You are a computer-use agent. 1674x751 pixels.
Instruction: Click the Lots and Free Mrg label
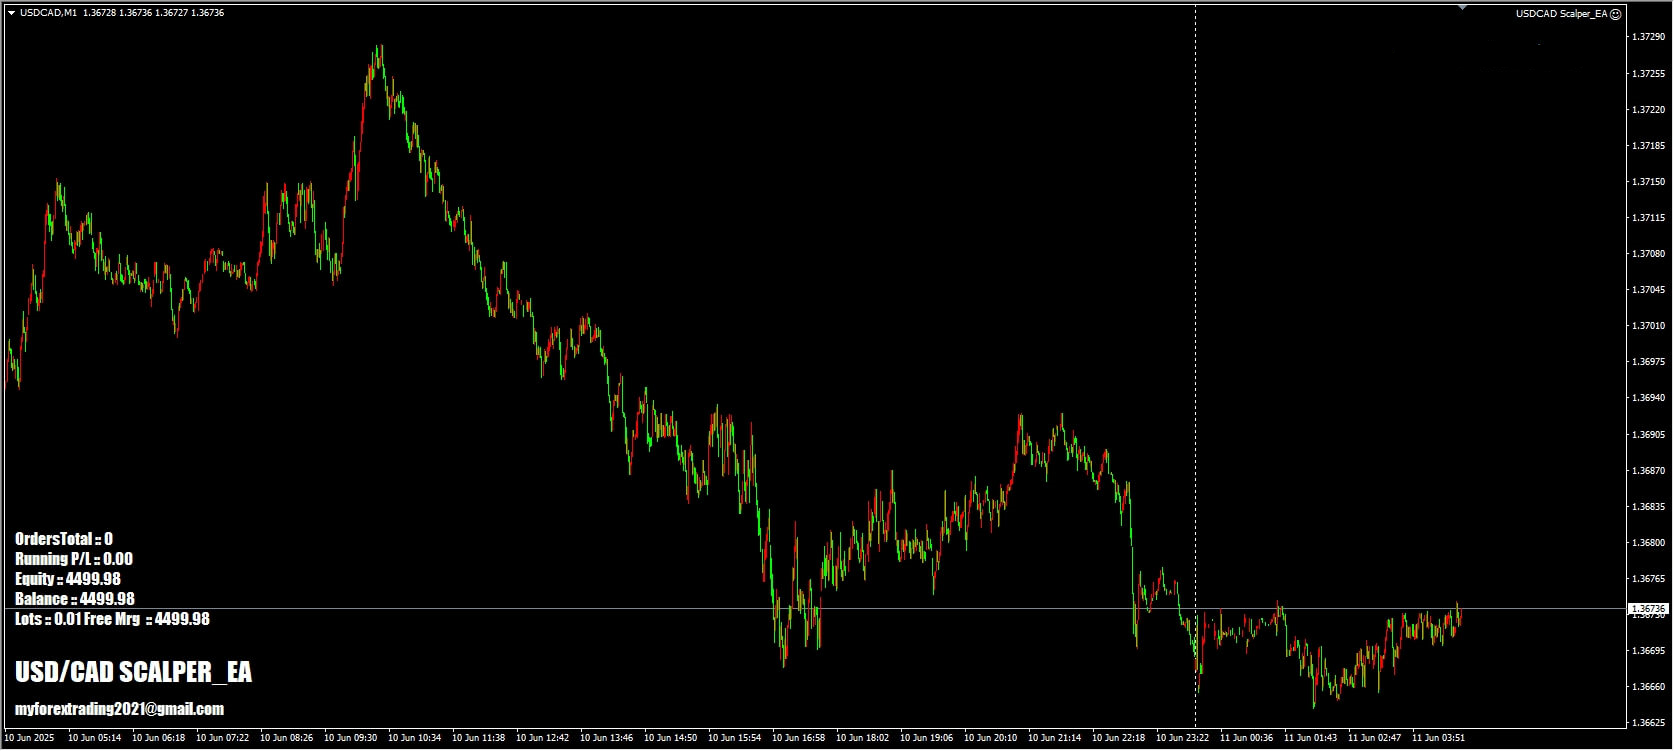click(112, 619)
